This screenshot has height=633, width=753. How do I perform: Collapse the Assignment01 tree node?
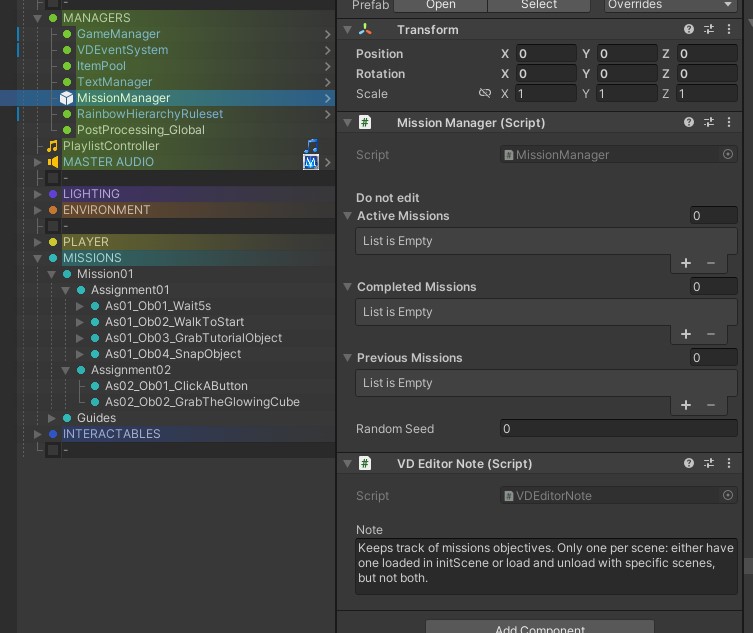click(x=66, y=290)
